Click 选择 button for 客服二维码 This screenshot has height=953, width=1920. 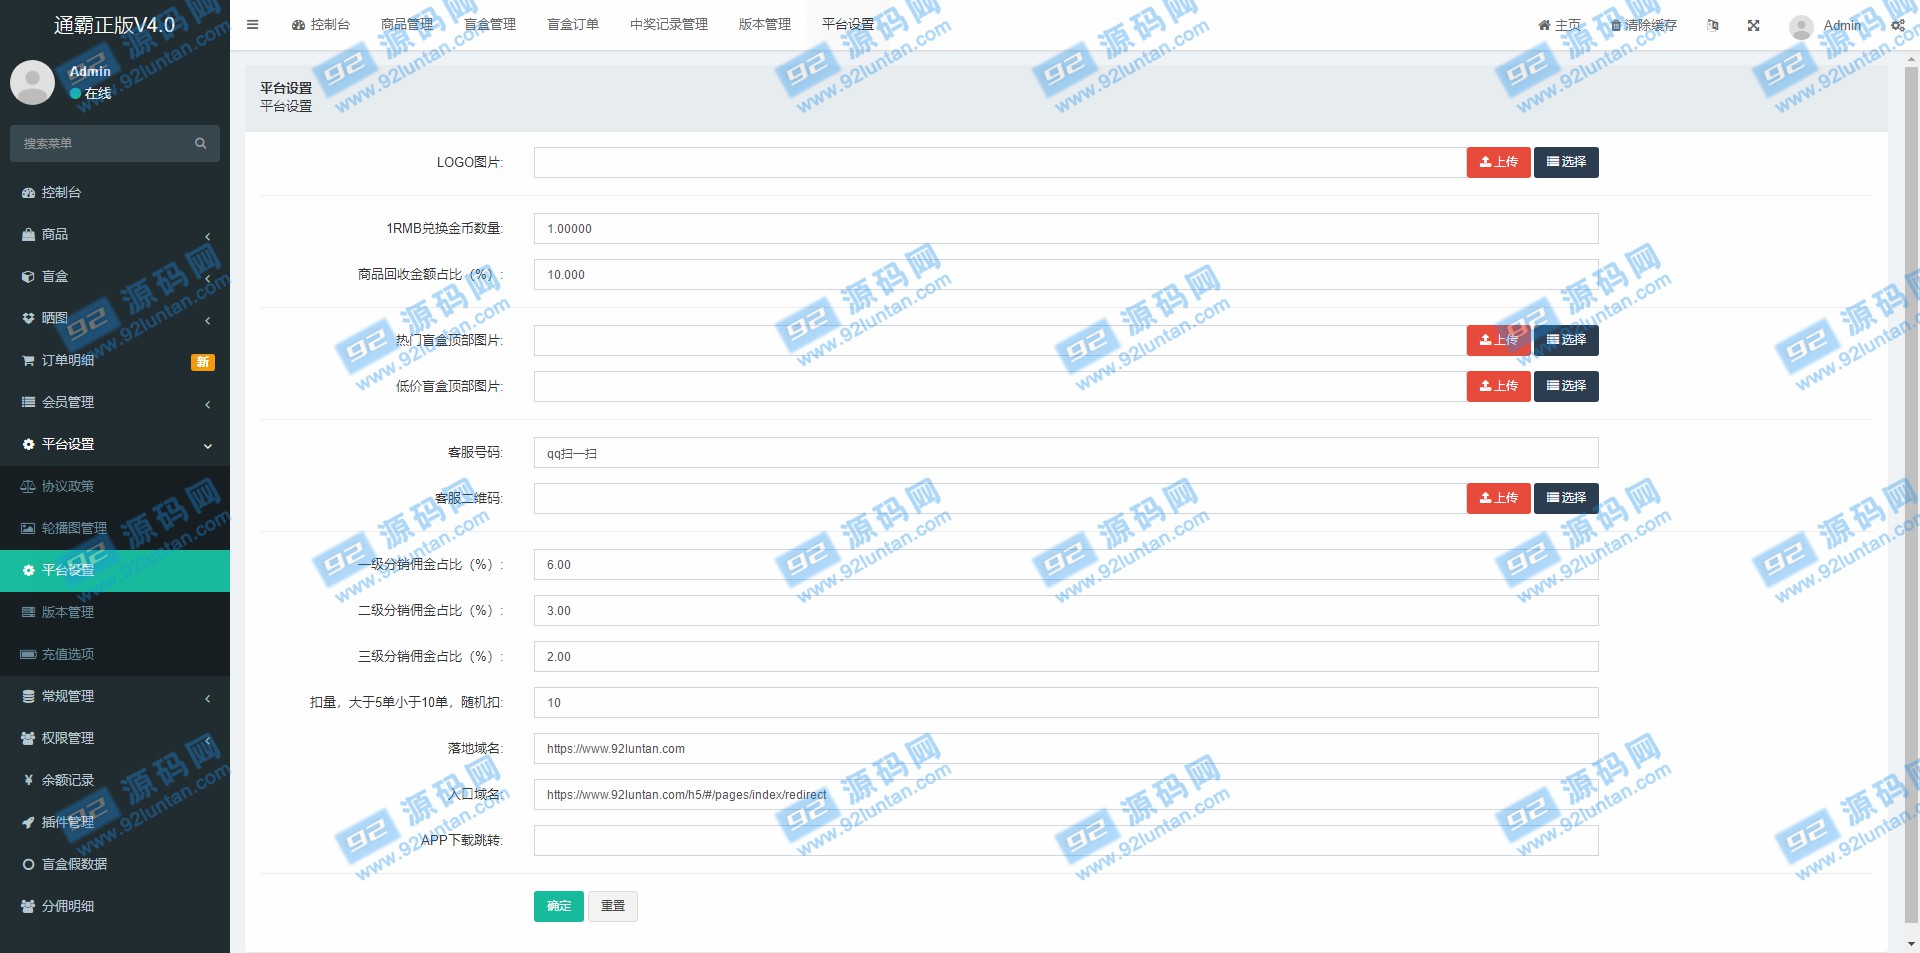pos(1566,498)
